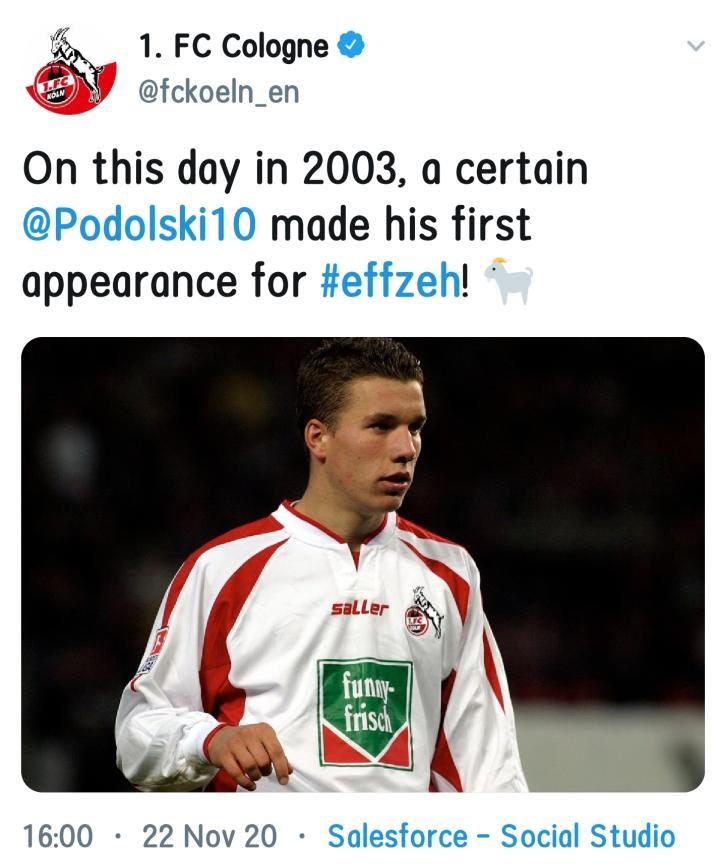Screen dimensions: 720x868
Task: Expand the tweet options chevron
Action: pyautogui.click(x=696, y=47)
